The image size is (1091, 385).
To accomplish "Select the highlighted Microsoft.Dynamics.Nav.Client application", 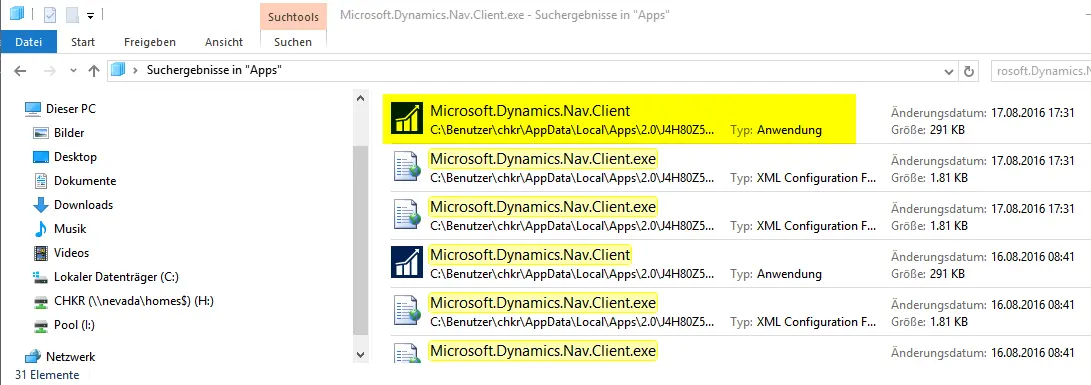I will click(x=619, y=119).
